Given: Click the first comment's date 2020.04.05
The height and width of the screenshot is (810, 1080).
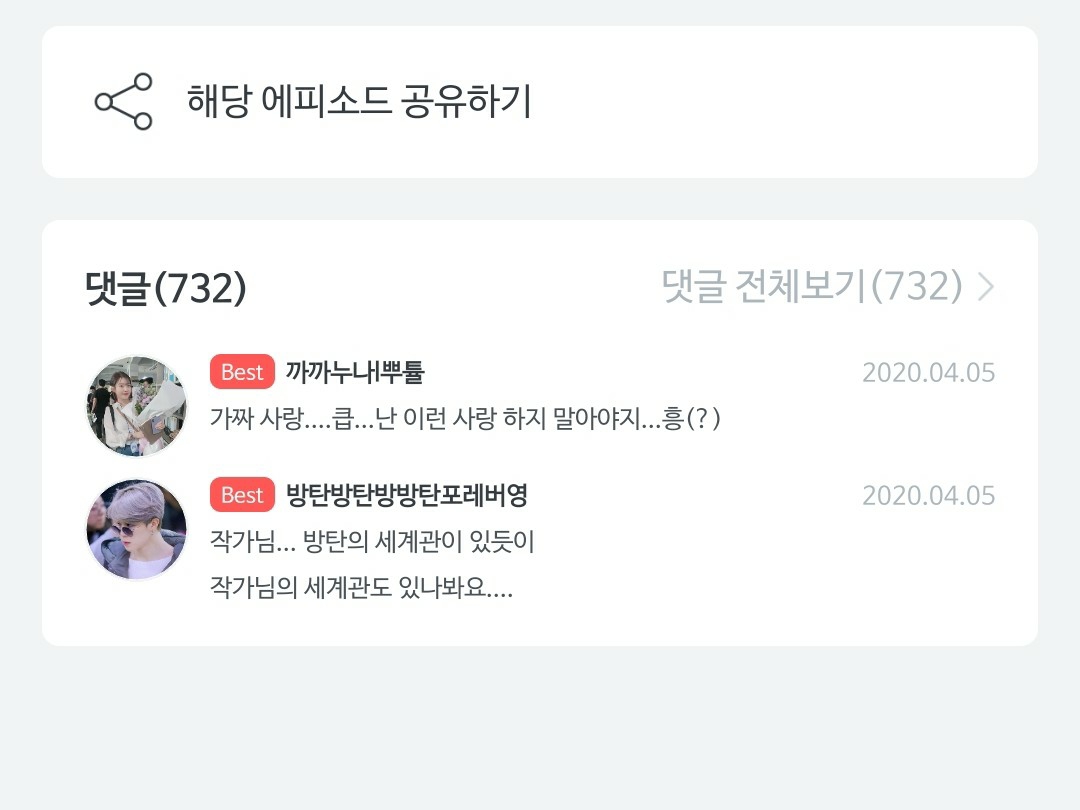Looking at the screenshot, I should [928, 373].
